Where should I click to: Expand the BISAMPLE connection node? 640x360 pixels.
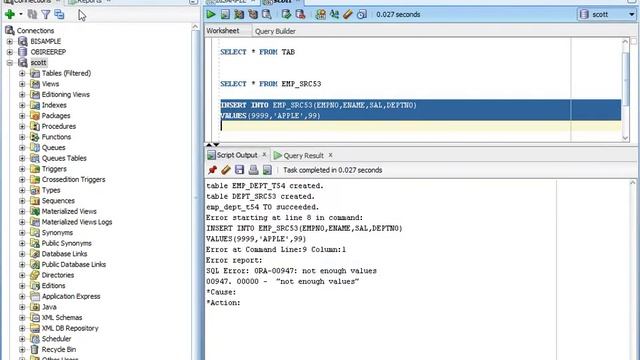click(10, 41)
